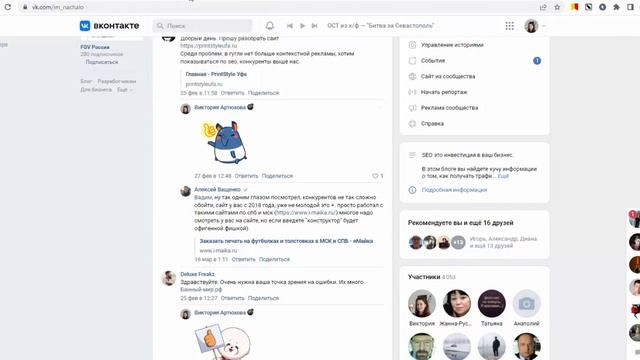Viewport: 640px width, 360px height.
Task: Share the 25 фев в 12:27 comment
Action: pyautogui.click(x=263, y=298)
